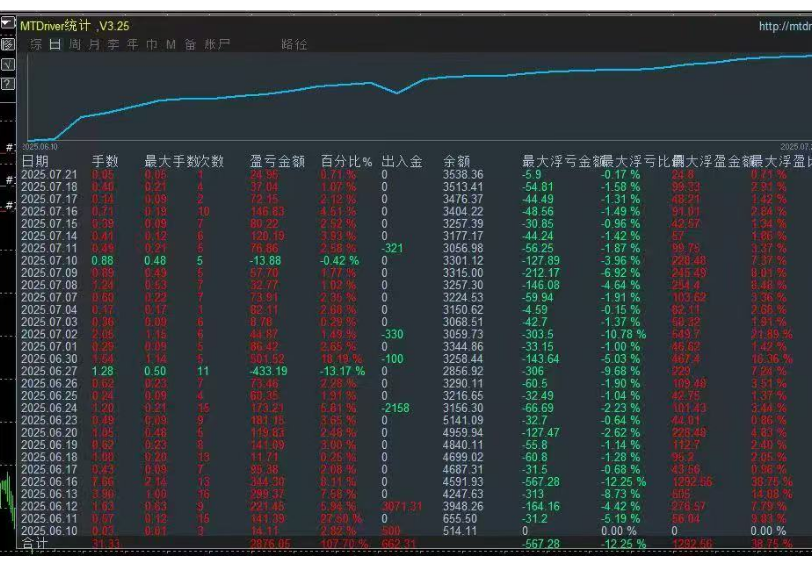Click the 手数 column header
Screen dimensions: 812x572
pyautogui.click(x=105, y=162)
